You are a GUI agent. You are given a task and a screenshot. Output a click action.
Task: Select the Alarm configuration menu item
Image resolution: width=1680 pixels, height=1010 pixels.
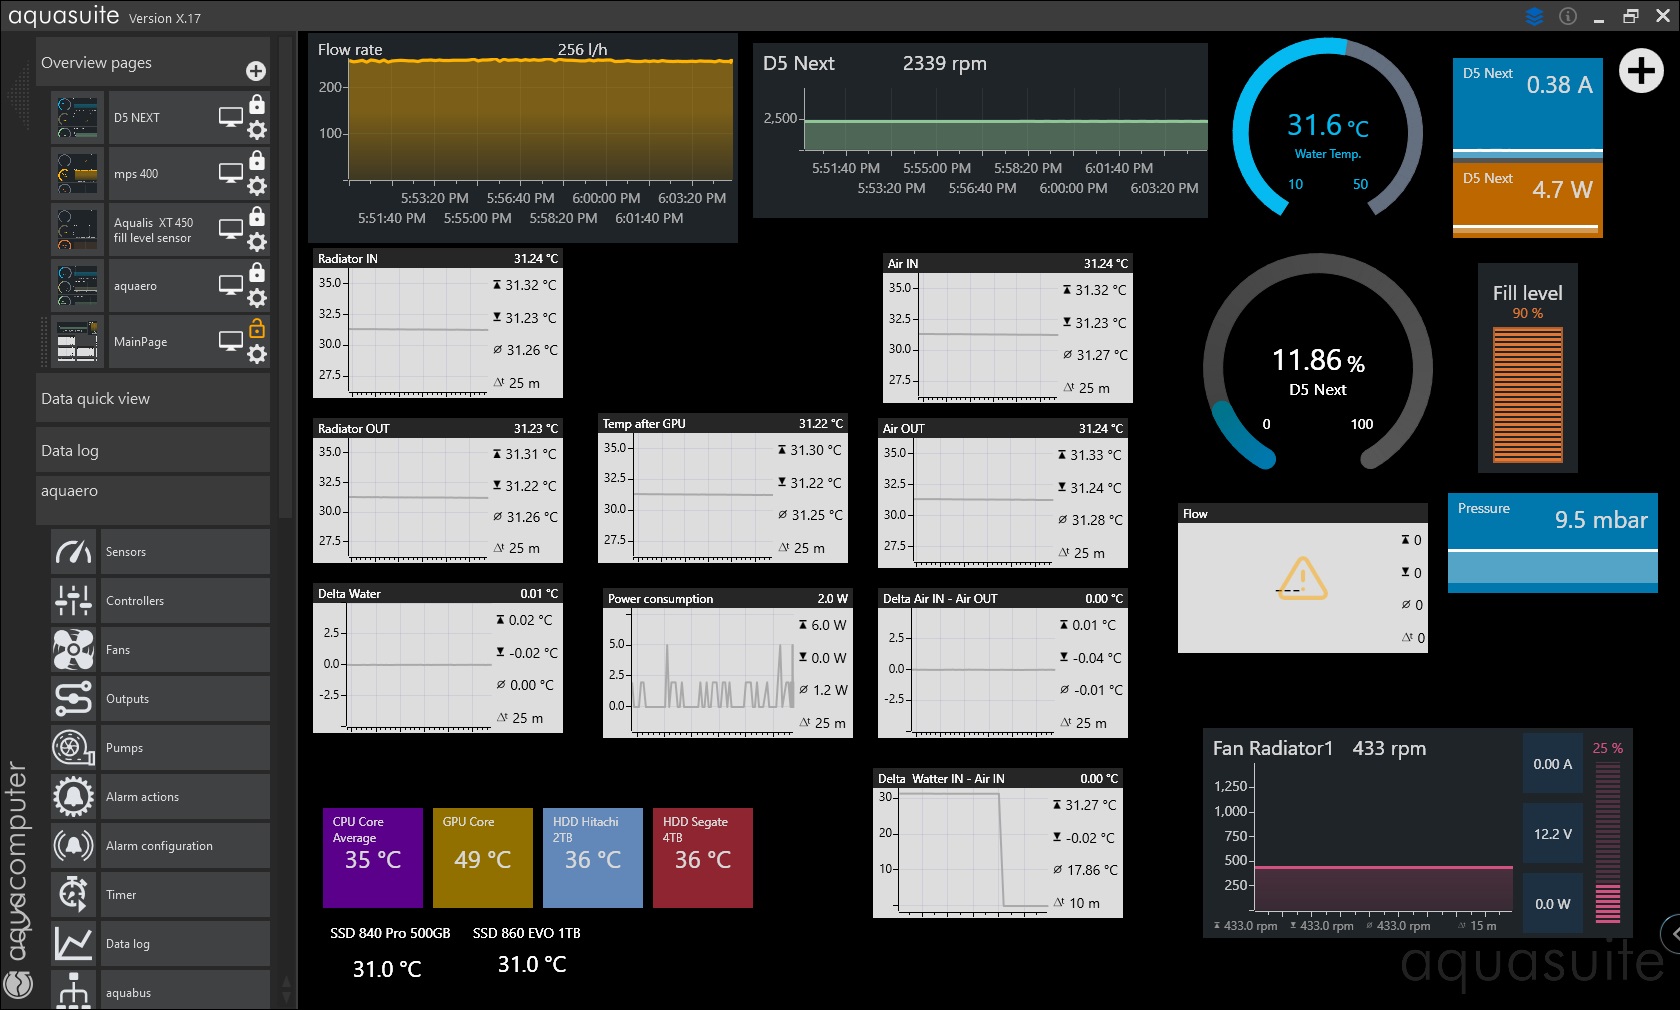click(185, 846)
